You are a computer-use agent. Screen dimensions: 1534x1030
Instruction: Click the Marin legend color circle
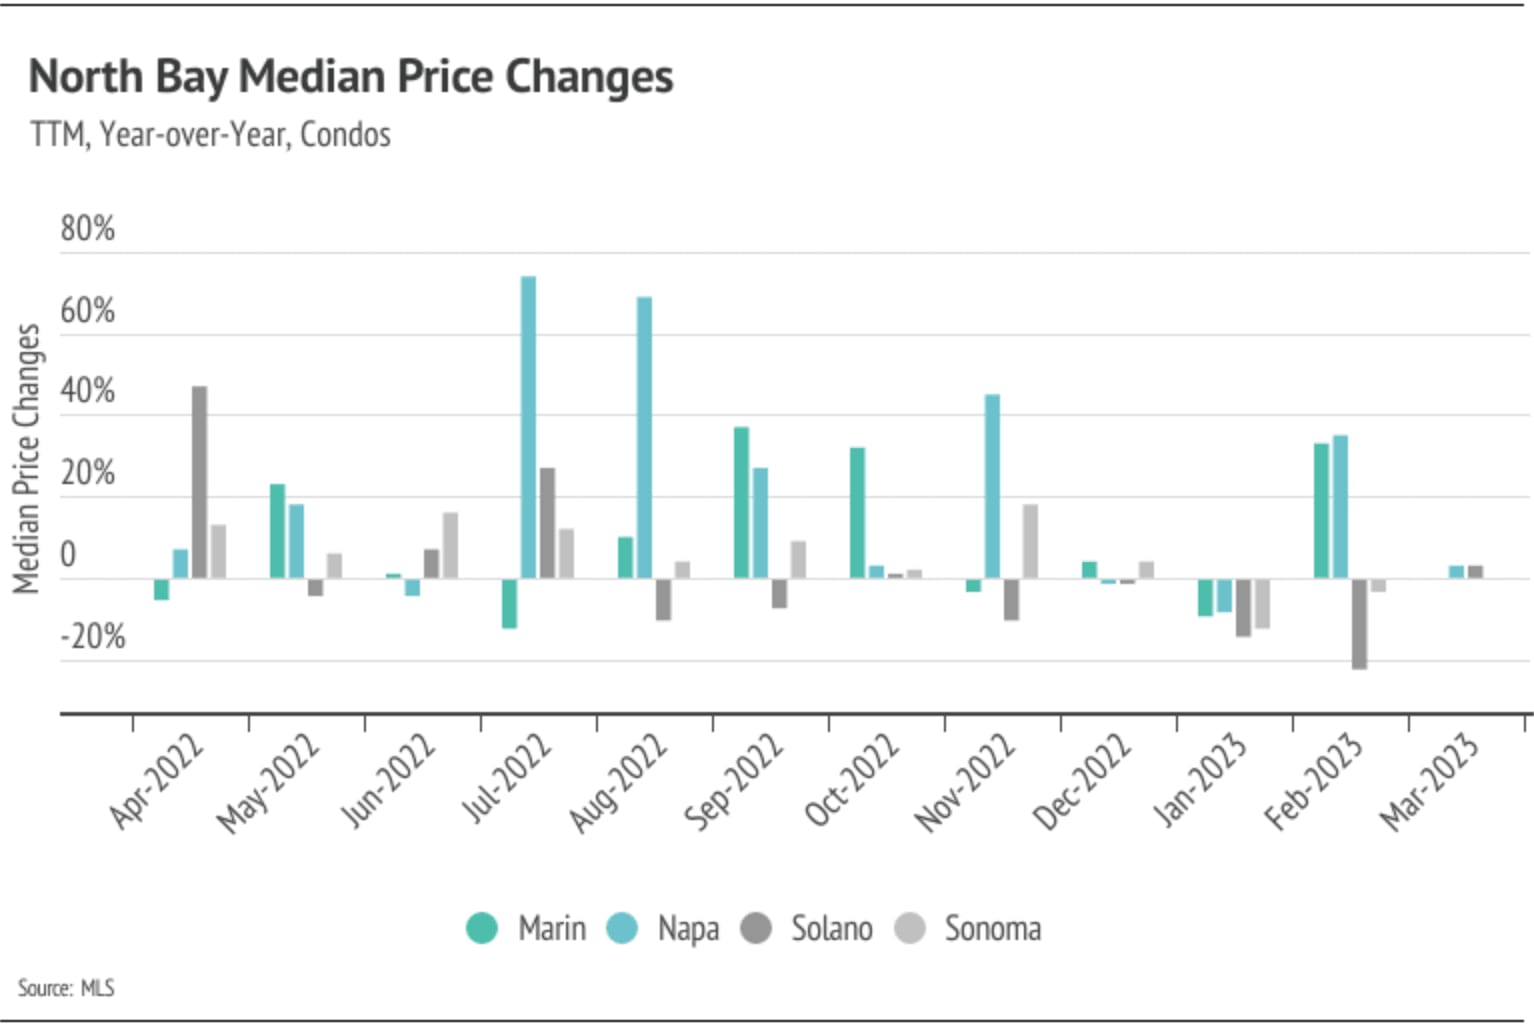(482, 928)
